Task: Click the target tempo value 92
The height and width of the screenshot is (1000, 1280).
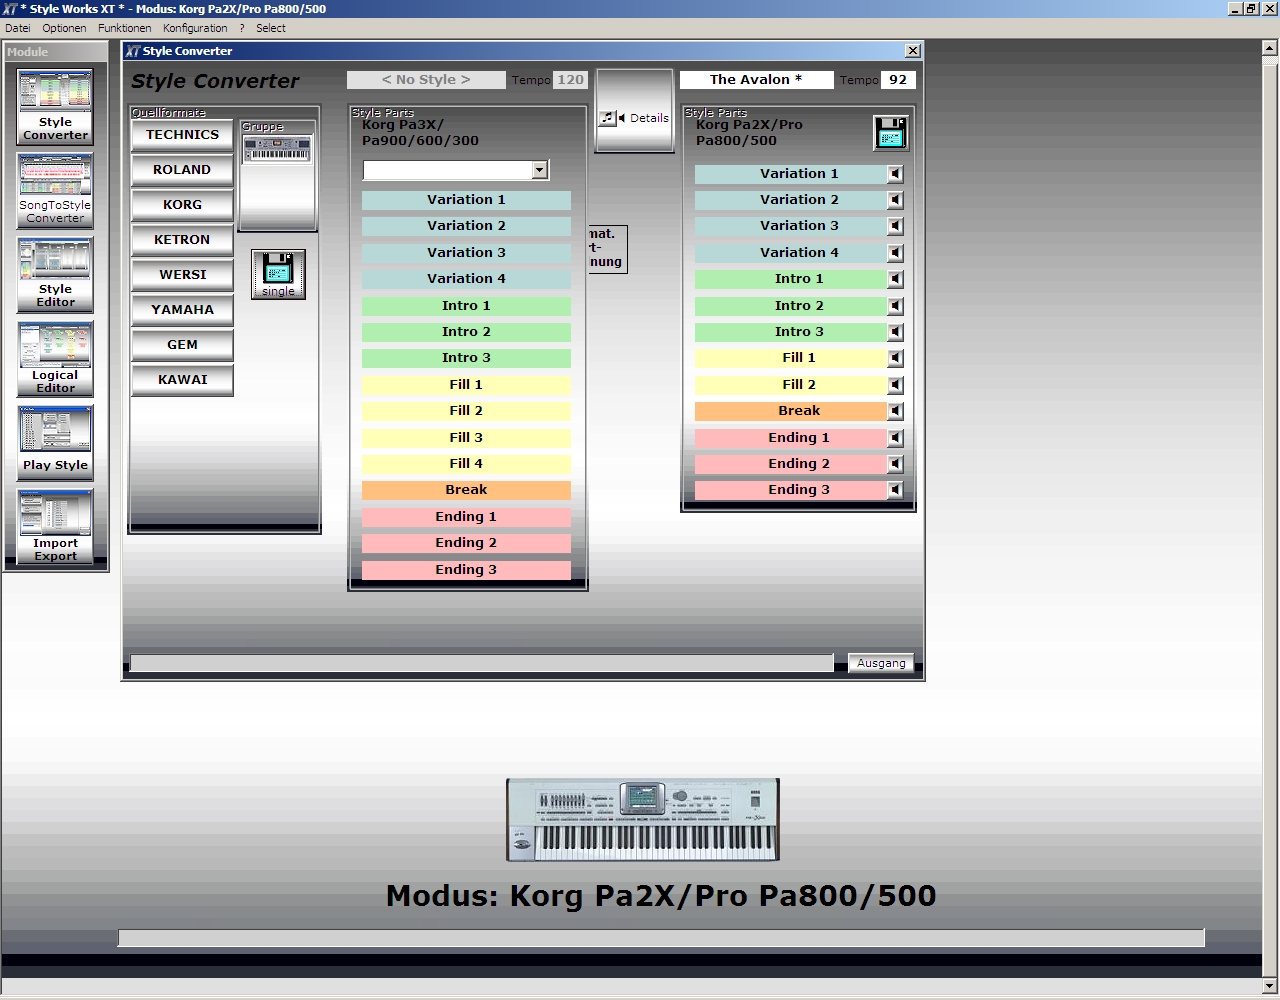Action: [x=898, y=80]
